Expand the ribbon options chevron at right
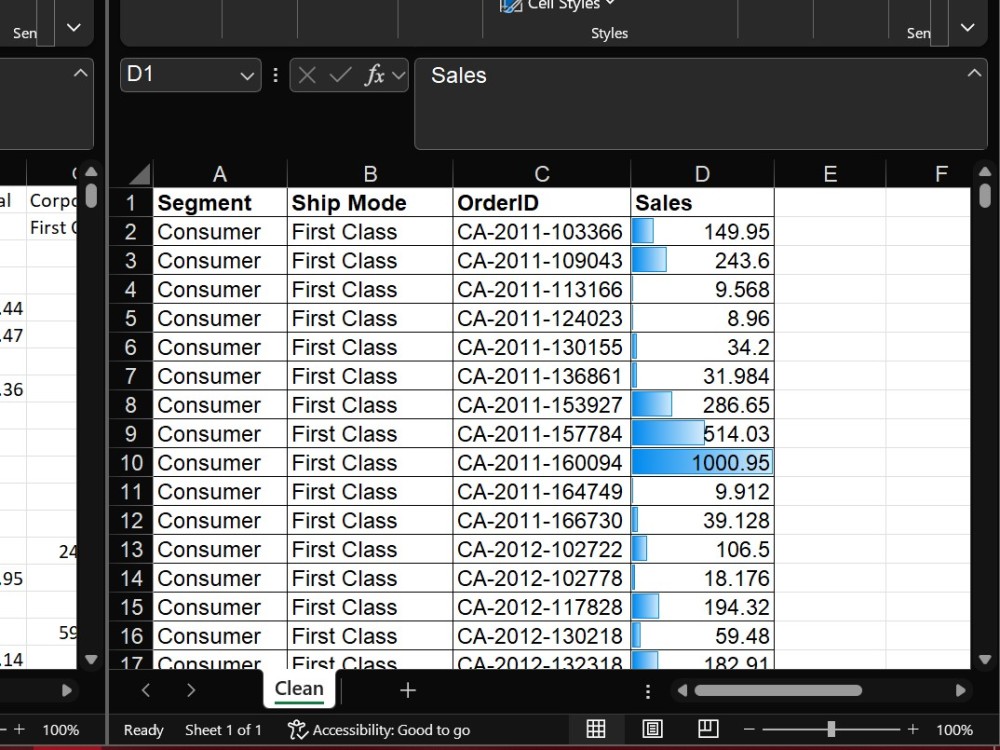 pyautogui.click(x=967, y=27)
